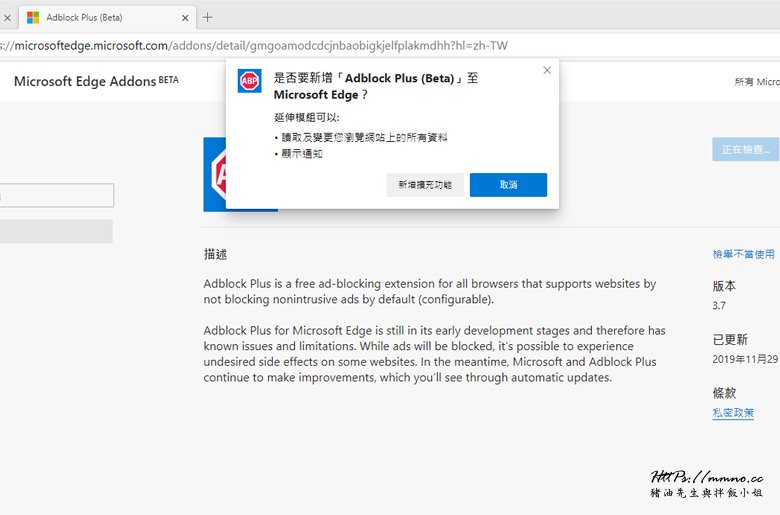Close the Adblock Plus (Beta) tab
Screen dimensions: 780x515
click(x=185, y=18)
